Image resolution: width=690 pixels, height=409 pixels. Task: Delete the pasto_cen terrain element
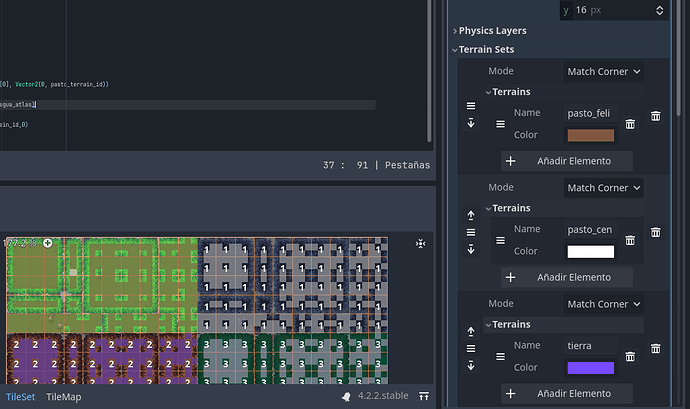[x=630, y=240]
